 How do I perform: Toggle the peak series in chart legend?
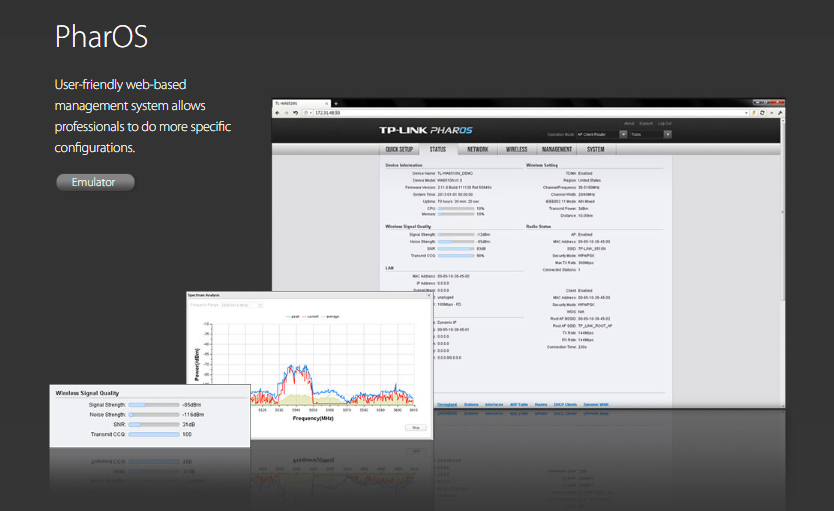[293, 316]
